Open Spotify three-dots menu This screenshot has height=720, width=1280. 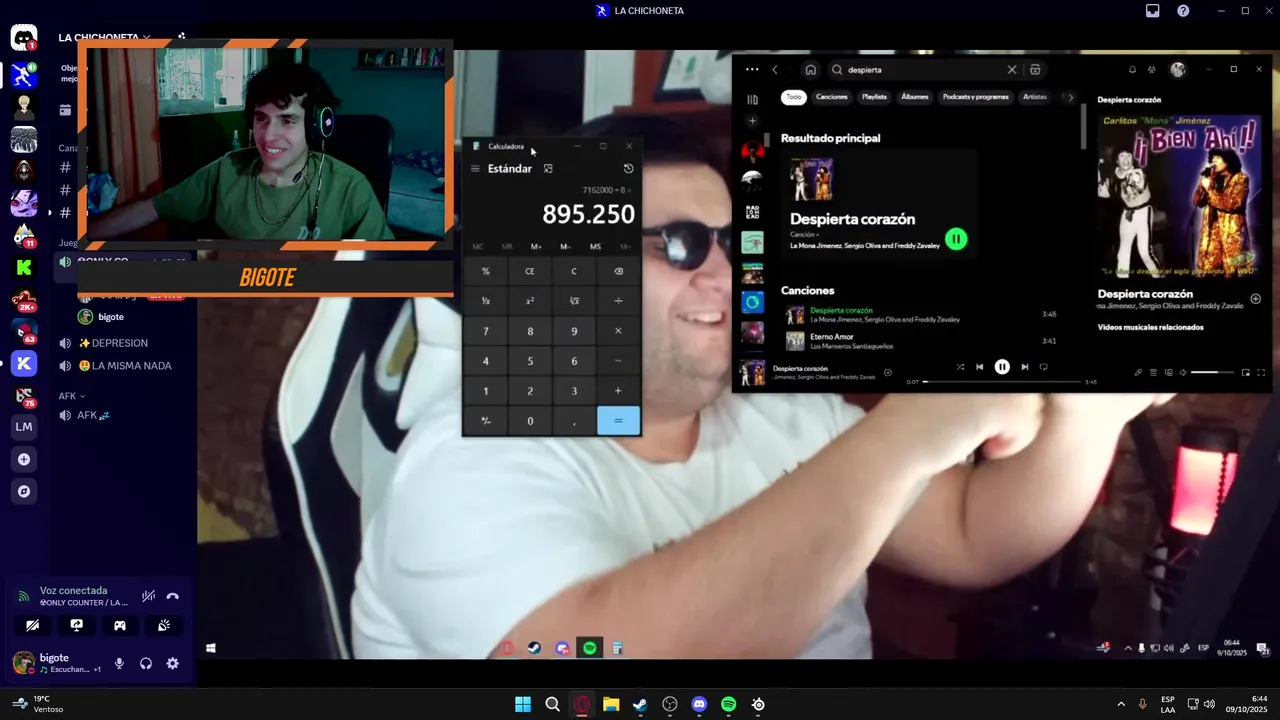752,70
